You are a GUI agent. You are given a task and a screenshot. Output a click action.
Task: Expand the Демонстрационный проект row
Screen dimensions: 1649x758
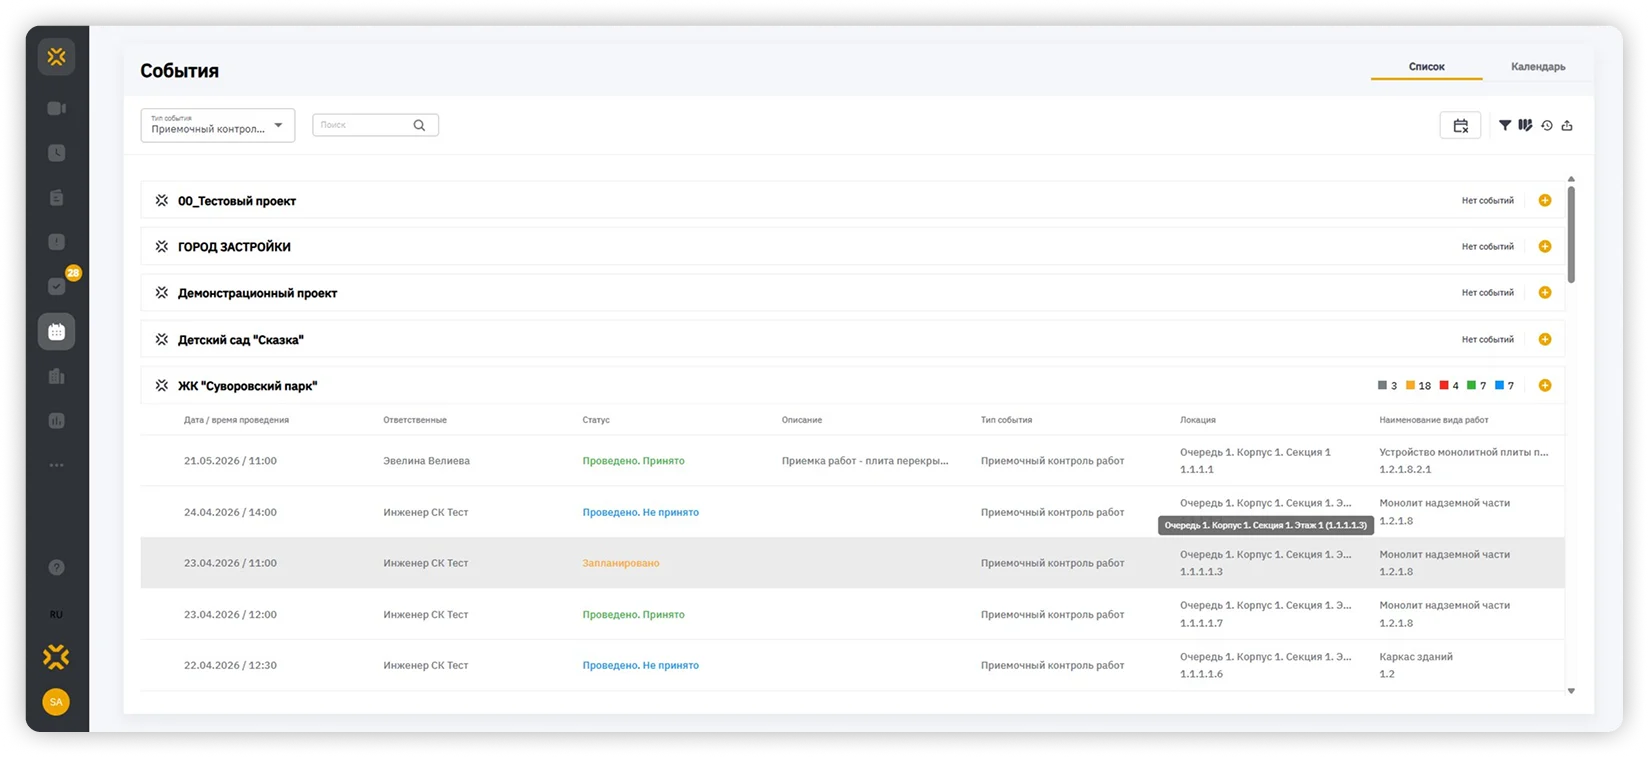pos(853,293)
